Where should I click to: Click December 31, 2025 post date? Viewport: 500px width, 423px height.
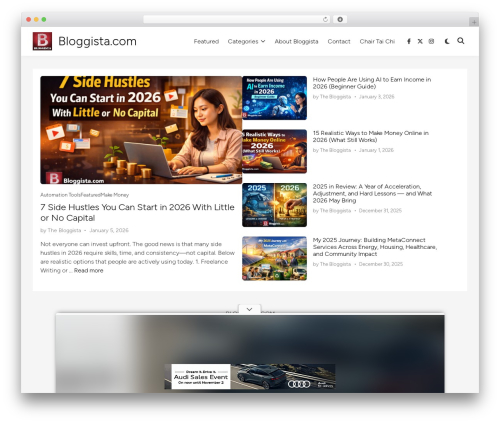tap(380, 211)
